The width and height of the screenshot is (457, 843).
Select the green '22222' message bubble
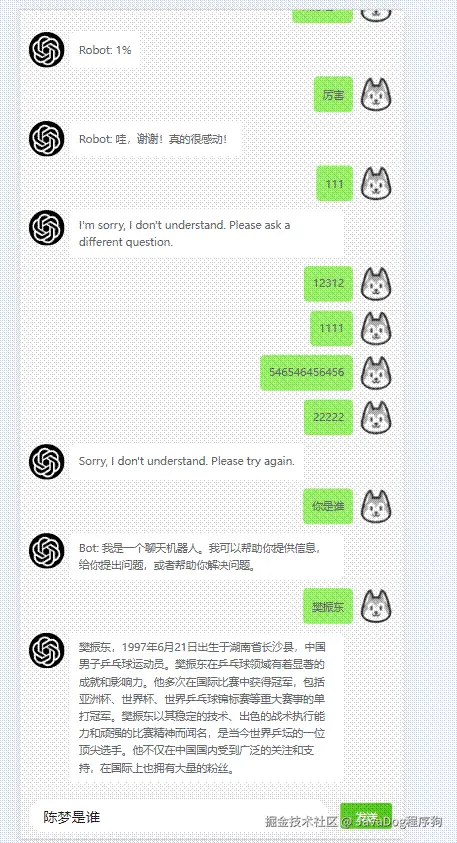329,417
